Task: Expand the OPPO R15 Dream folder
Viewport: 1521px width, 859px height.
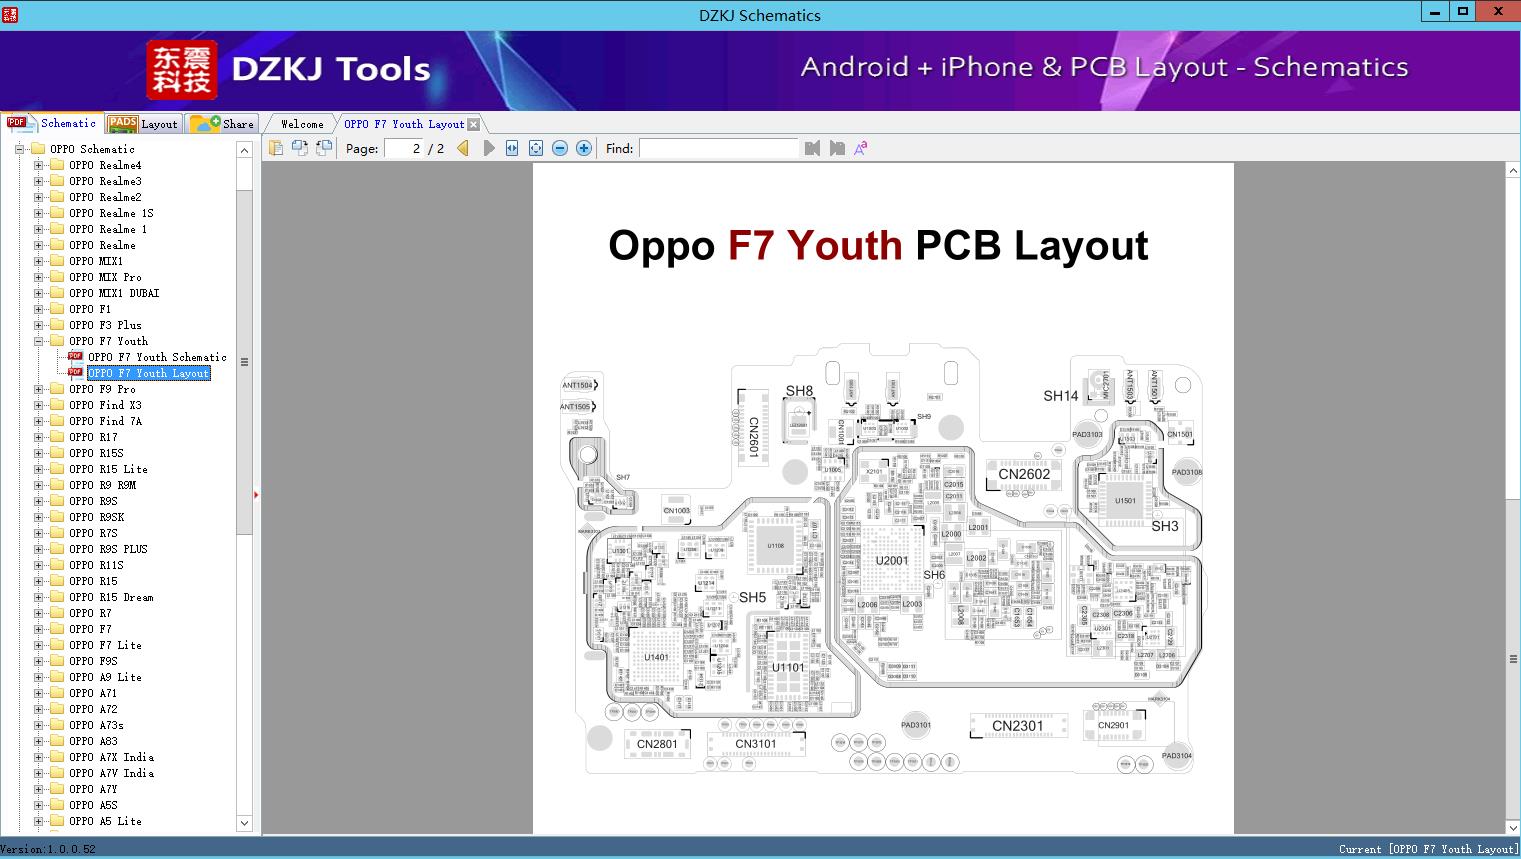Action: coord(38,597)
